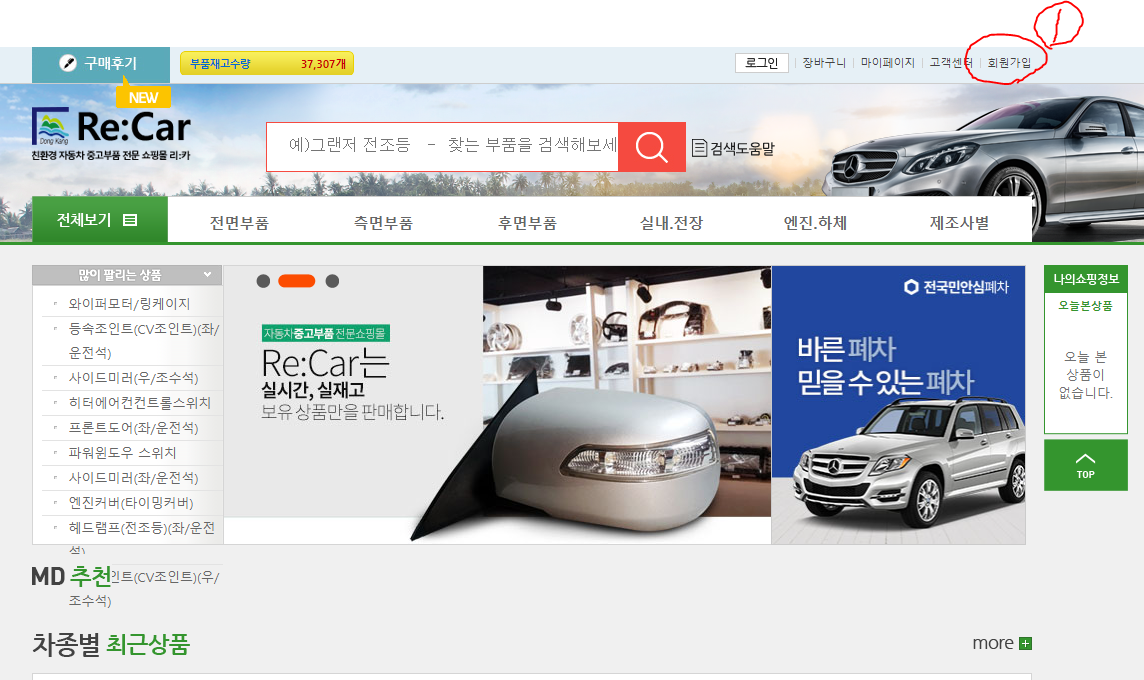Click the Re:Car side mirror banner
This screenshot has width=1144, height=680.
click(x=497, y=405)
